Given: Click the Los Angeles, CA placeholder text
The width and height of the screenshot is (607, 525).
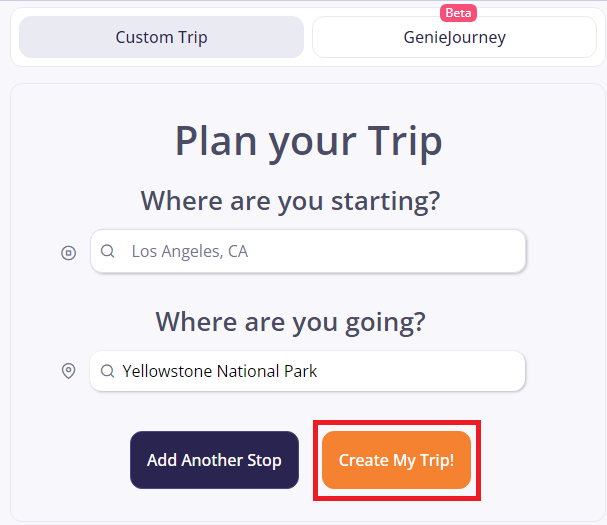Looking at the screenshot, I should click(x=190, y=252).
